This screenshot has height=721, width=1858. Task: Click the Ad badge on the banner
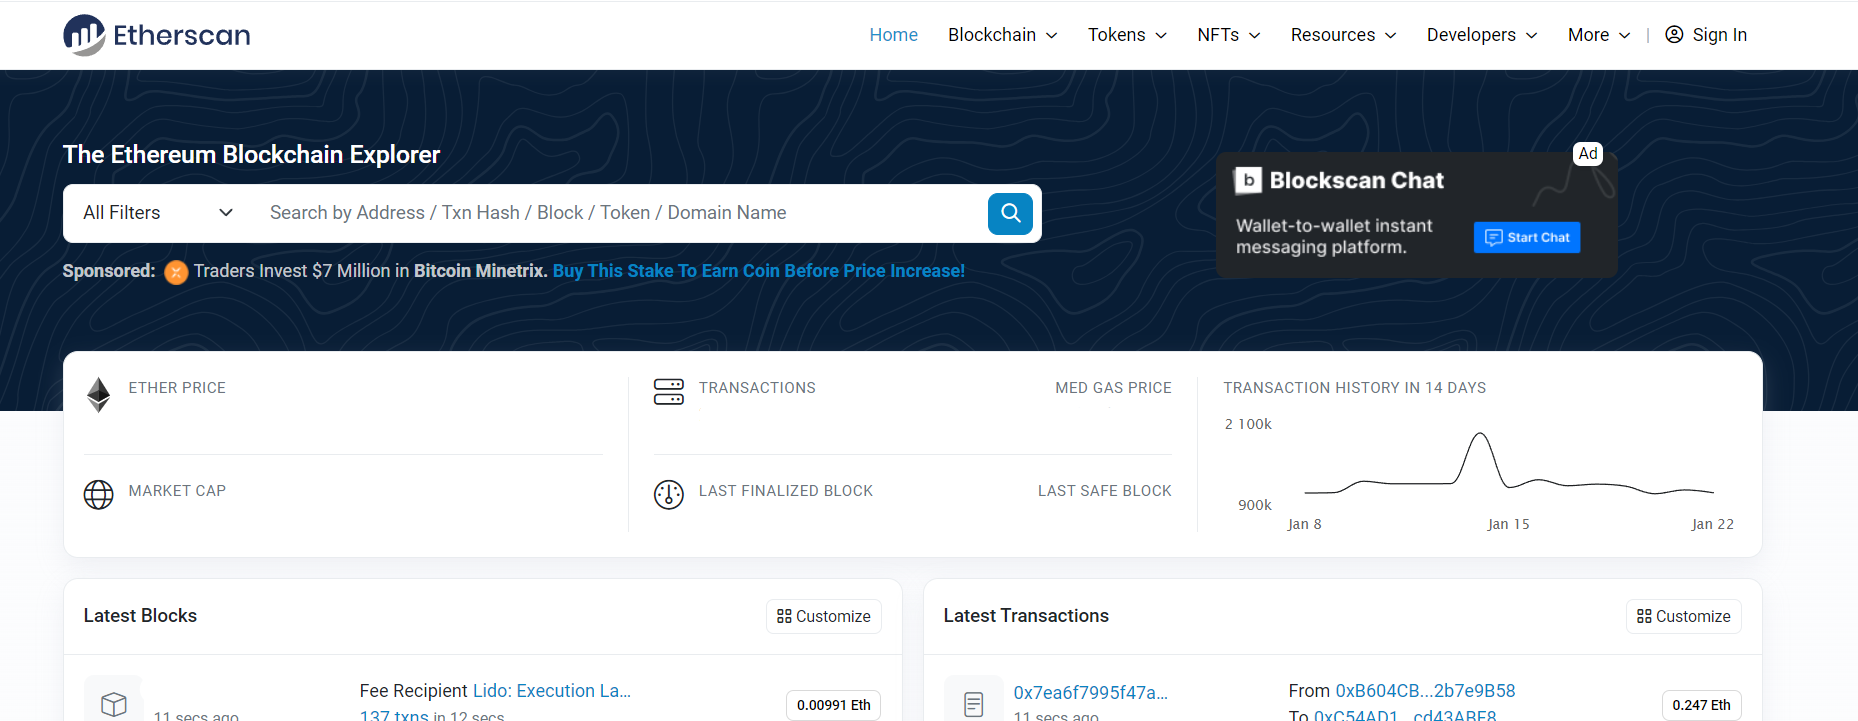coord(1588,154)
